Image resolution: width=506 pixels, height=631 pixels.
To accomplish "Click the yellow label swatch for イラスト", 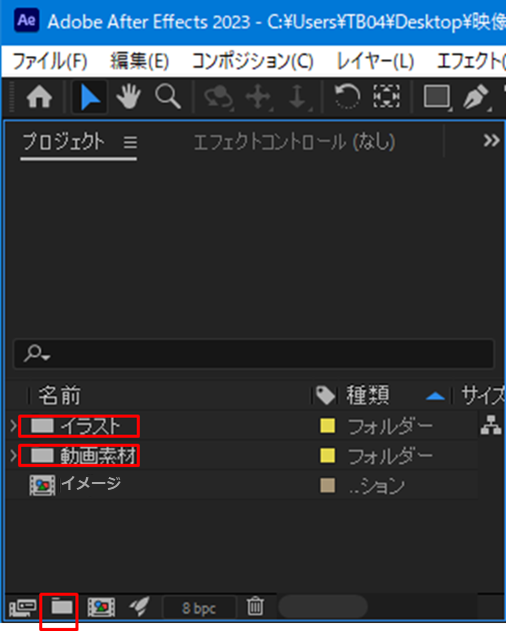I will [x=328, y=426].
